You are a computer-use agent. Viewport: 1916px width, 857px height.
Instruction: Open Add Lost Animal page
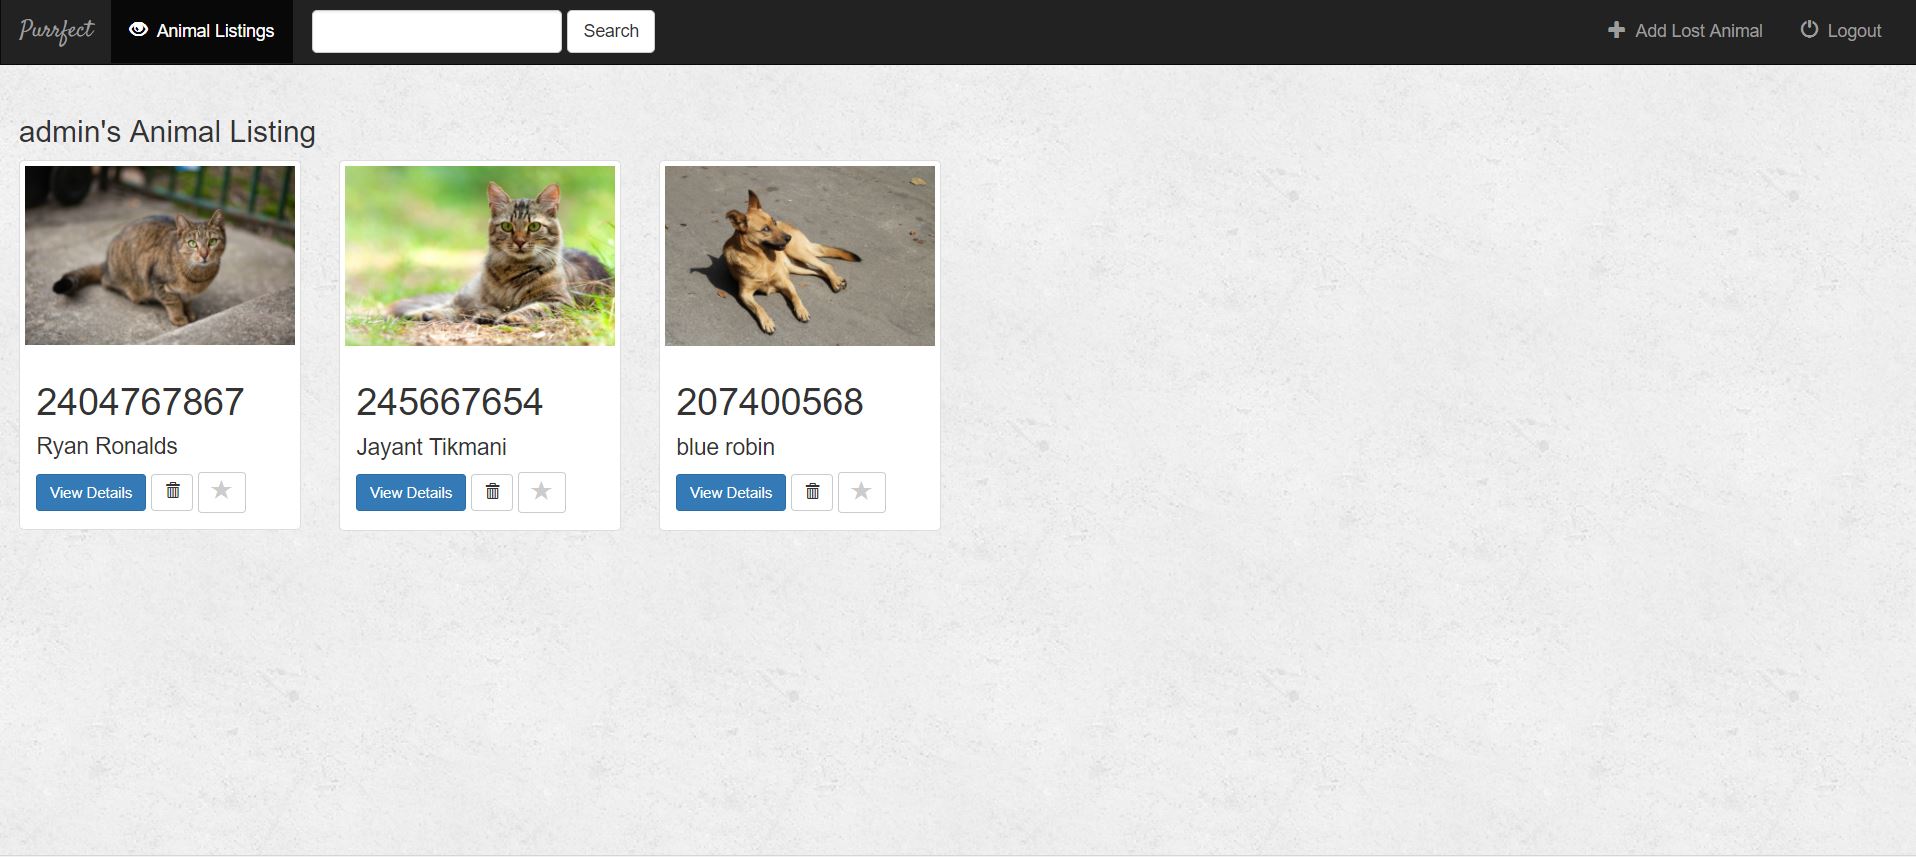1685,31
